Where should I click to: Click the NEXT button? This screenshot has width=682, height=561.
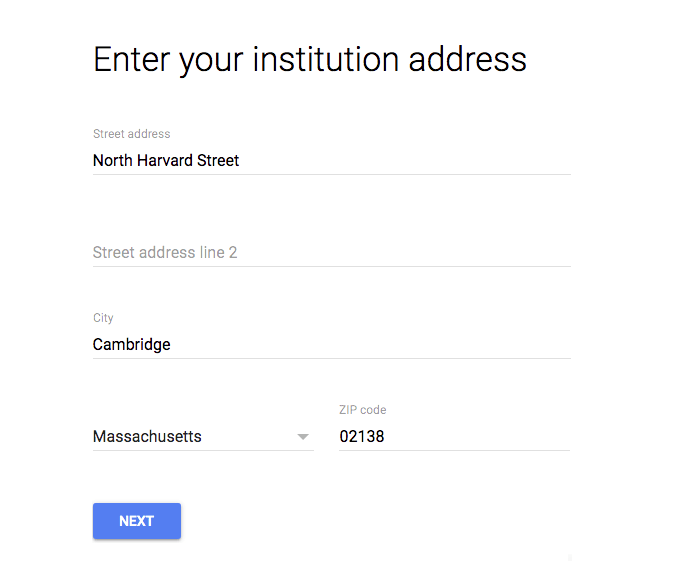coord(137,521)
